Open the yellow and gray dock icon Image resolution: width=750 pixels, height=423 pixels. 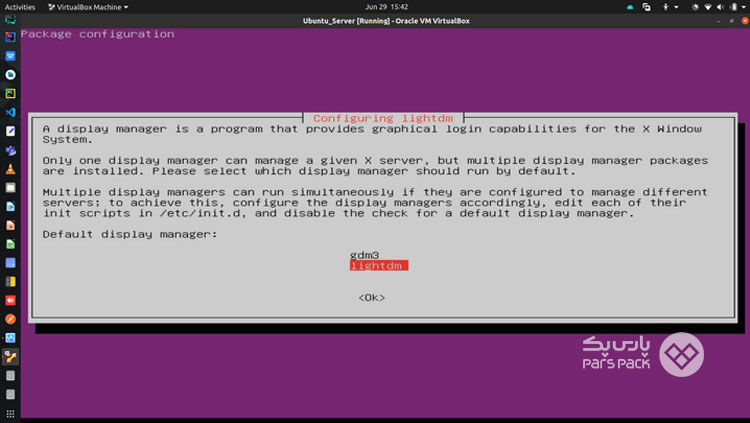(x=10, y=281)
